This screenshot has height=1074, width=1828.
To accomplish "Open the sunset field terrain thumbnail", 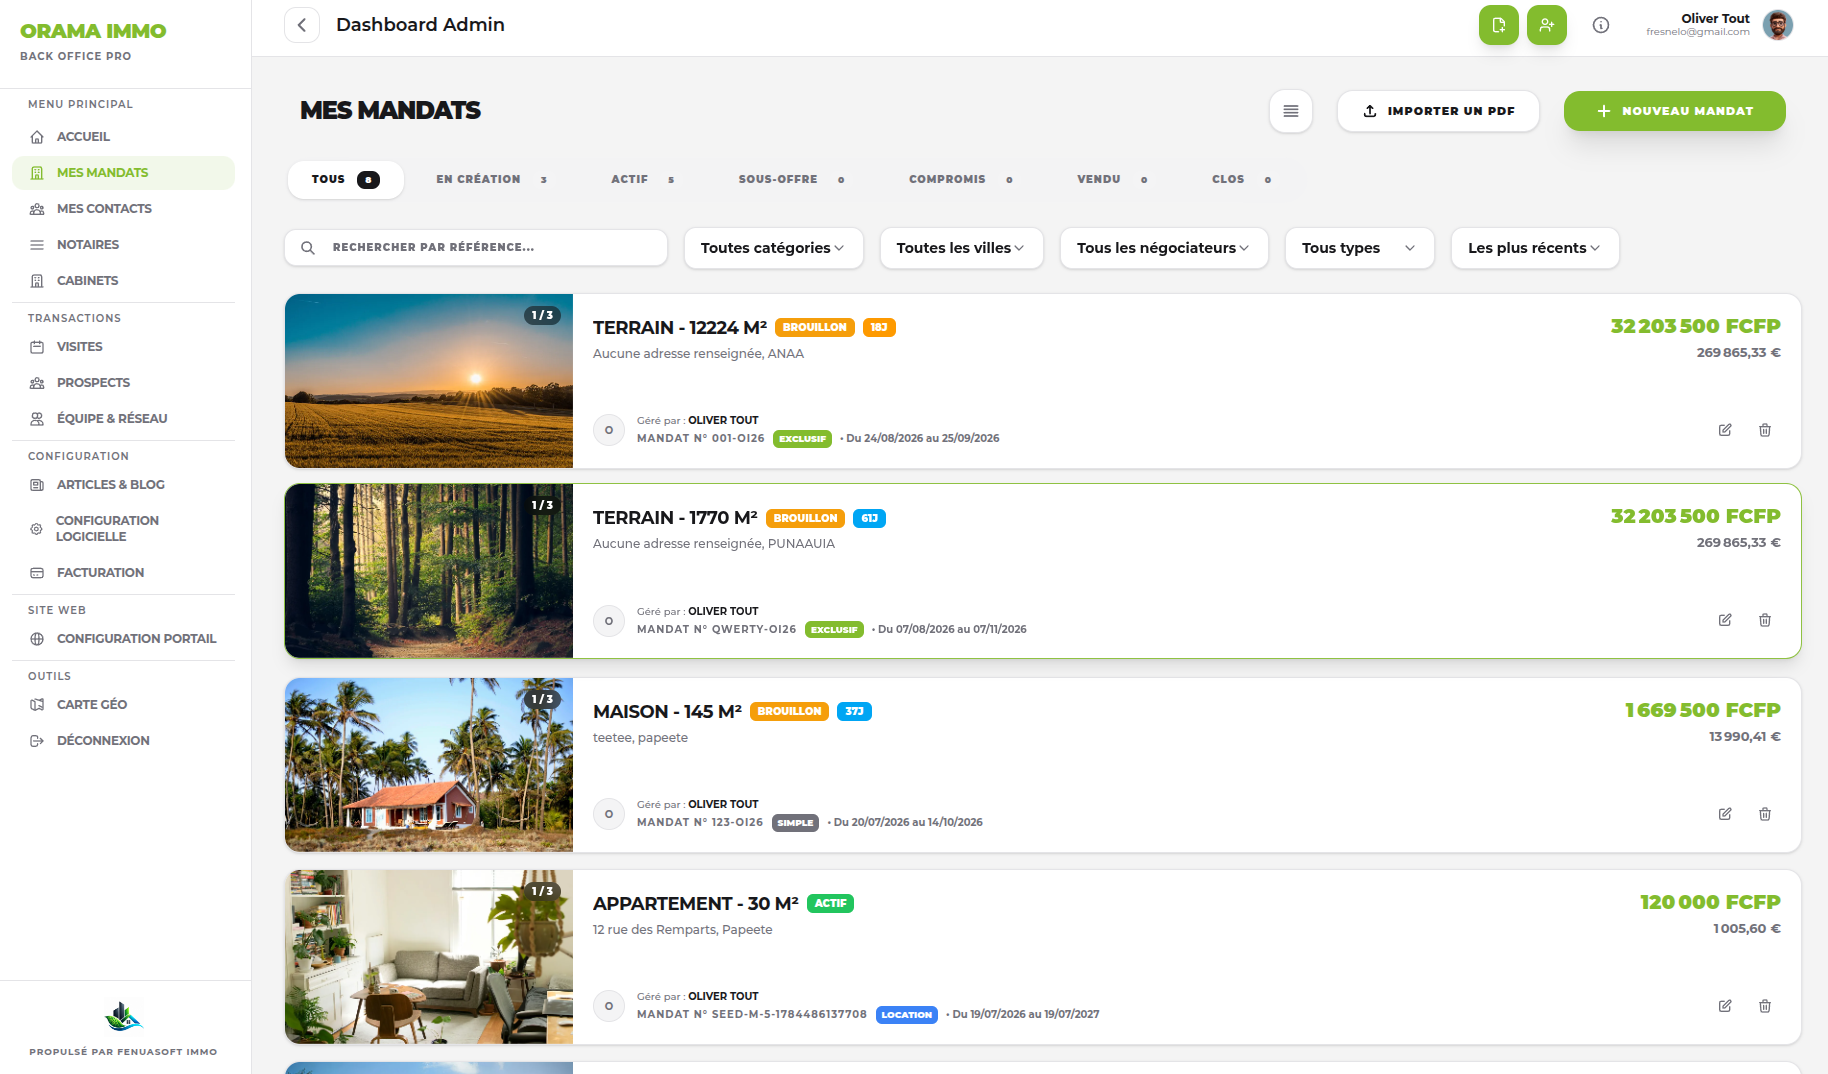I will pos(429,381).
